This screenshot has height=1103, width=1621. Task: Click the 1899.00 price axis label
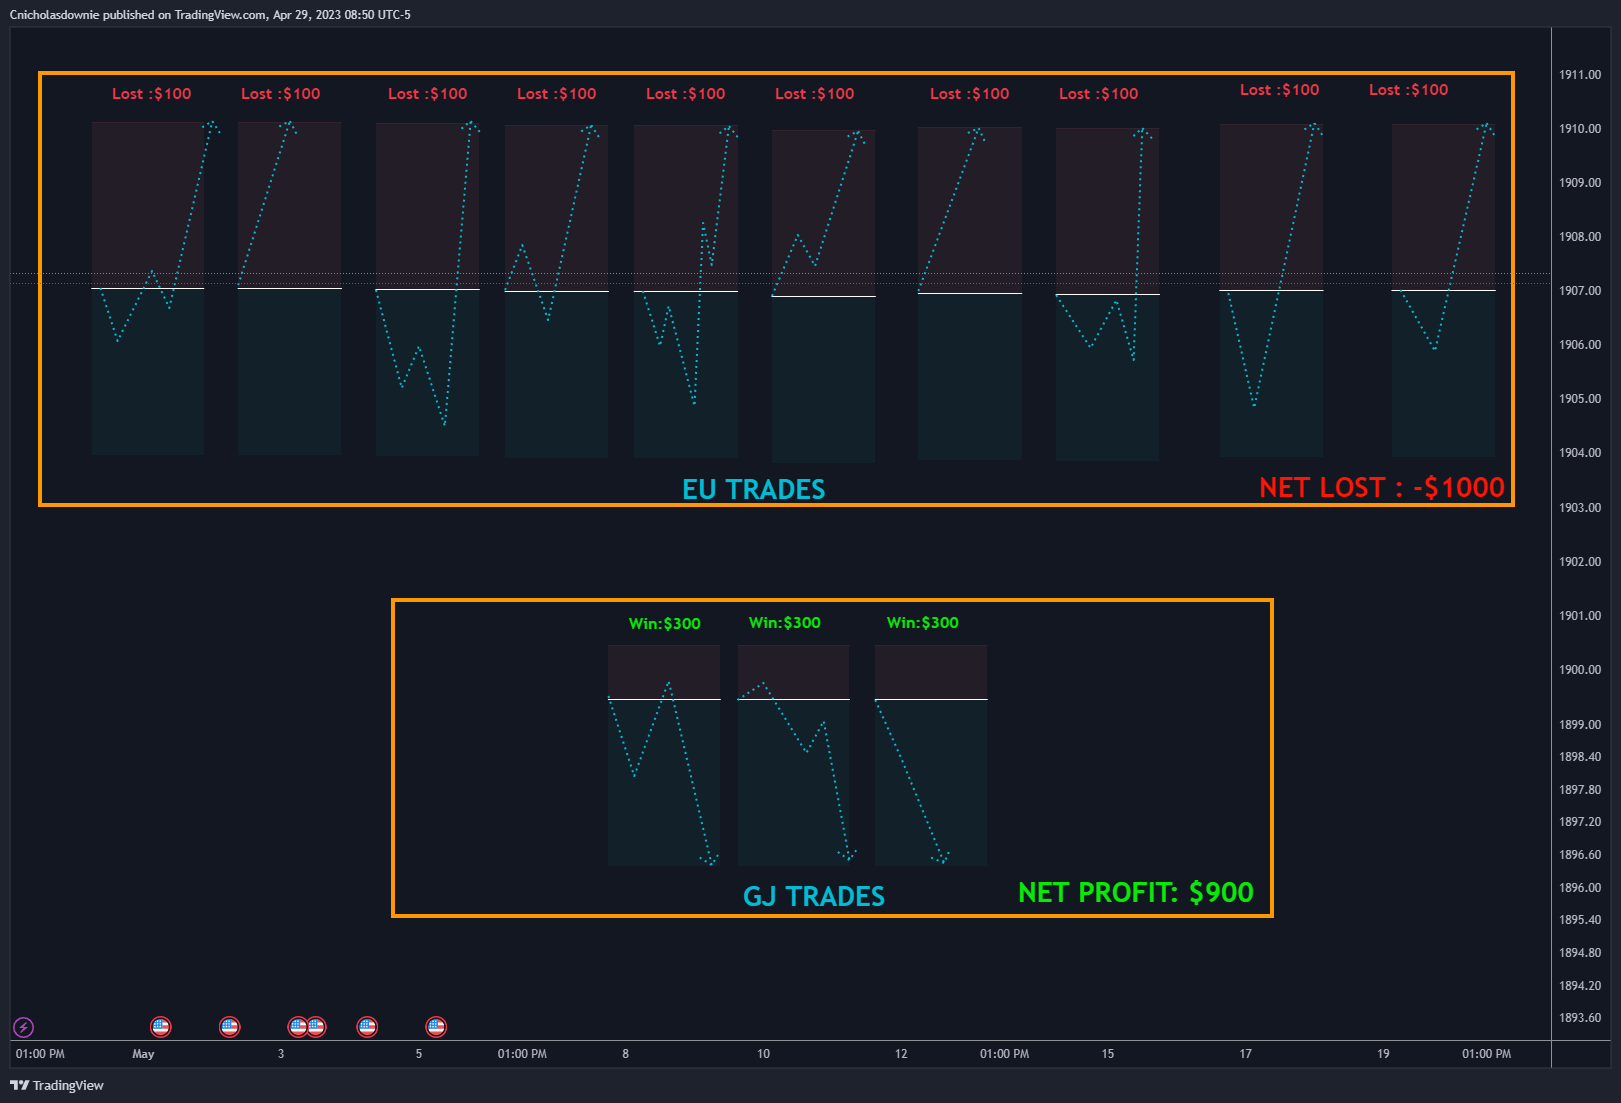[x=1580, y=725]
